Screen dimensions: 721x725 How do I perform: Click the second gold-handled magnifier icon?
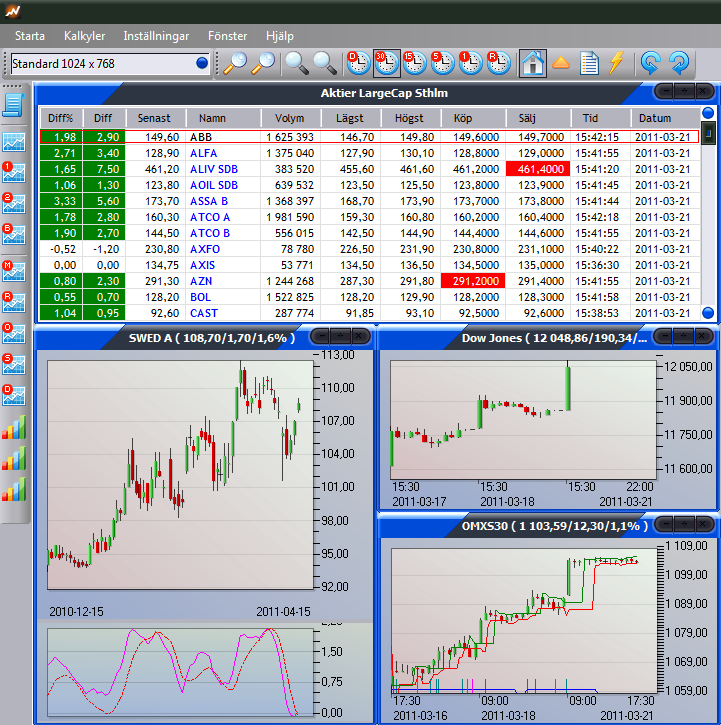click(x=263, y=63)
